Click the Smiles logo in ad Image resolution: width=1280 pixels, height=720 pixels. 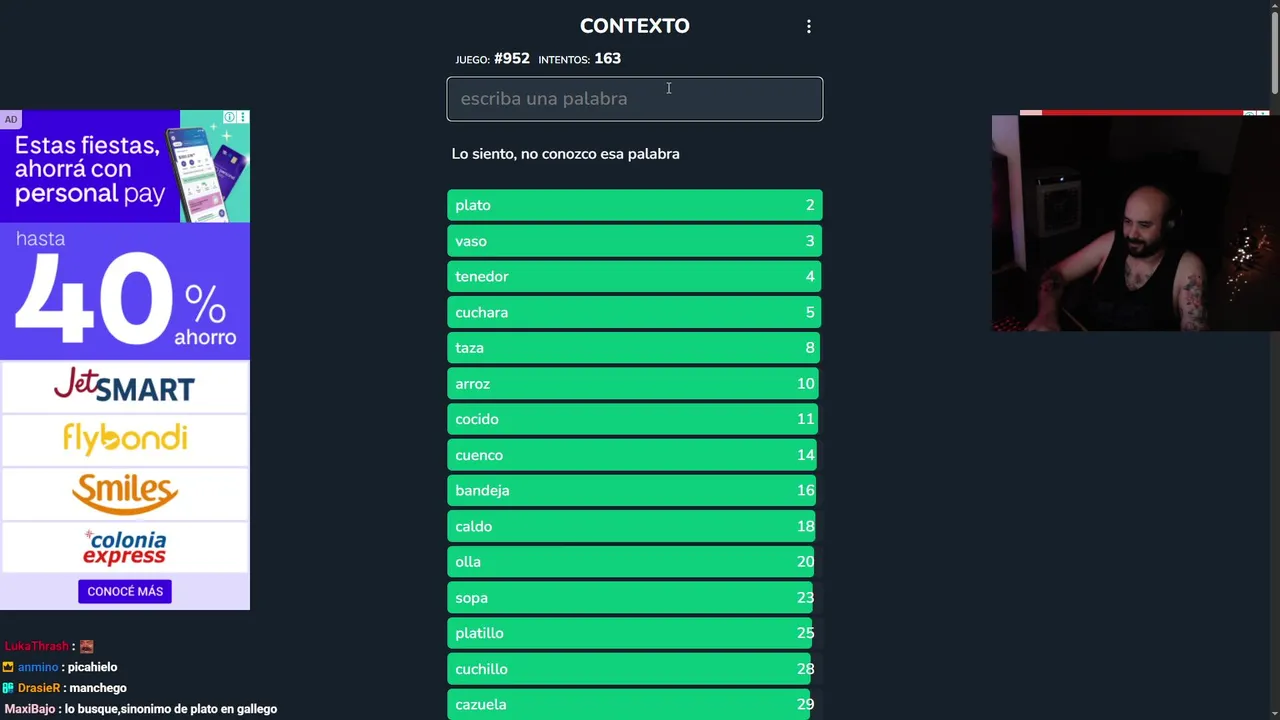click(124, 493)
